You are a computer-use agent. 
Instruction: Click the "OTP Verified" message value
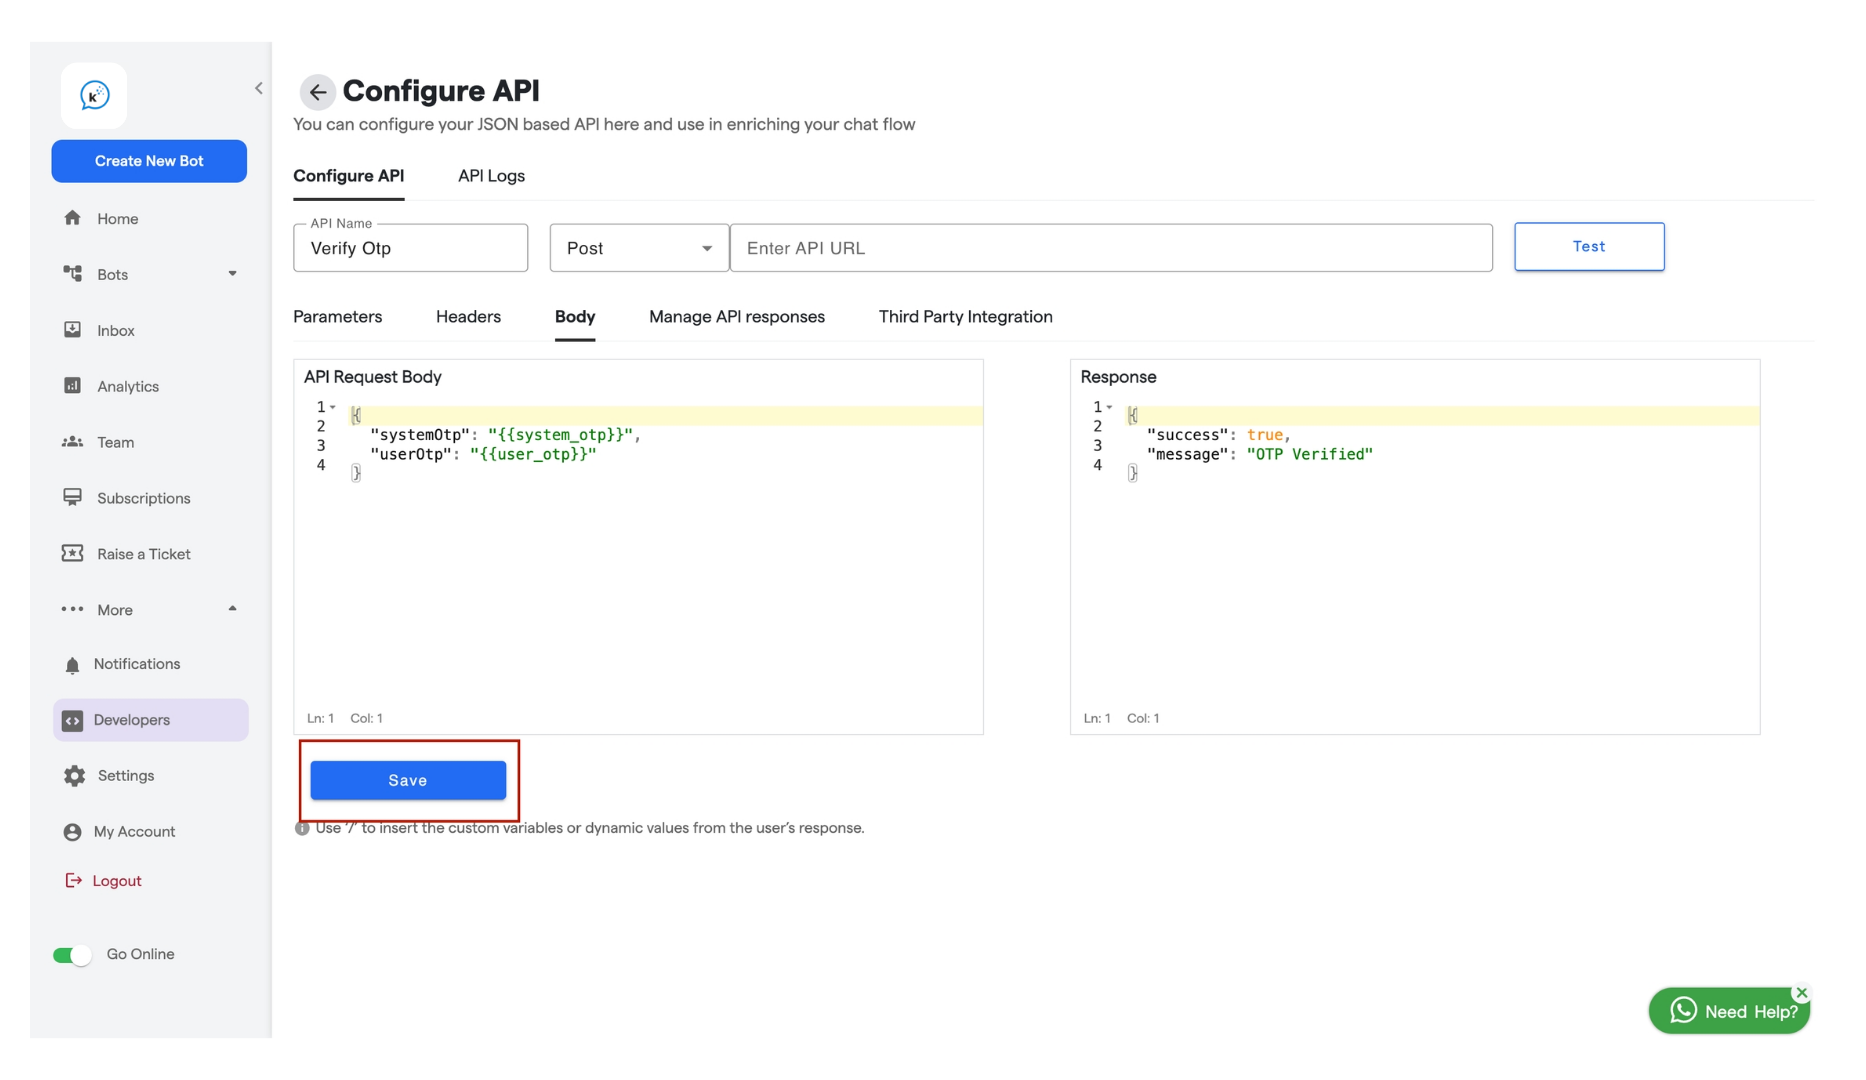[1310, 455]
